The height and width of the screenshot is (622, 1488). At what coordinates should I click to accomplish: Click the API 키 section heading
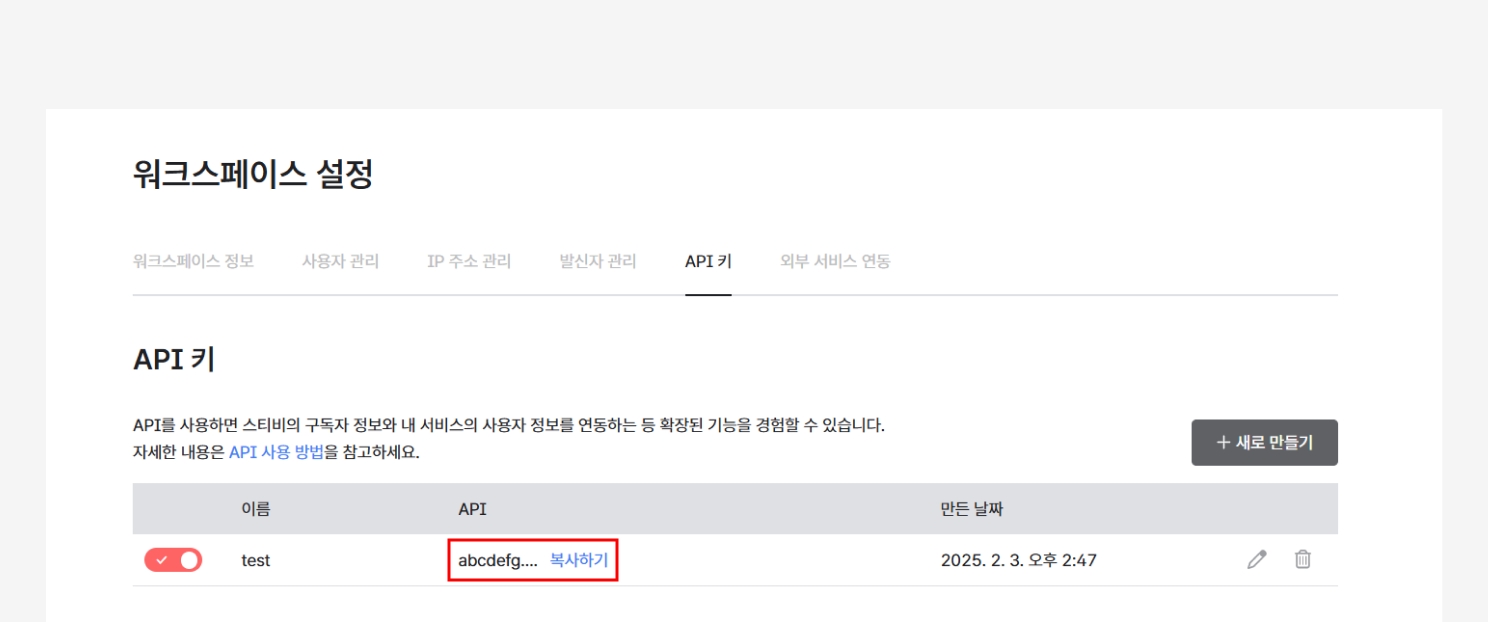174,360
